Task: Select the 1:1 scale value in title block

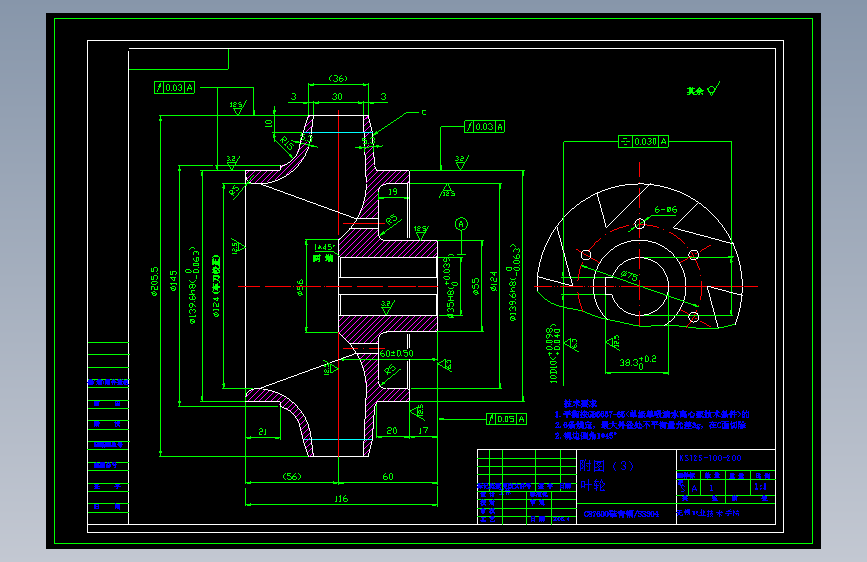Action: [x=760, y=487]
